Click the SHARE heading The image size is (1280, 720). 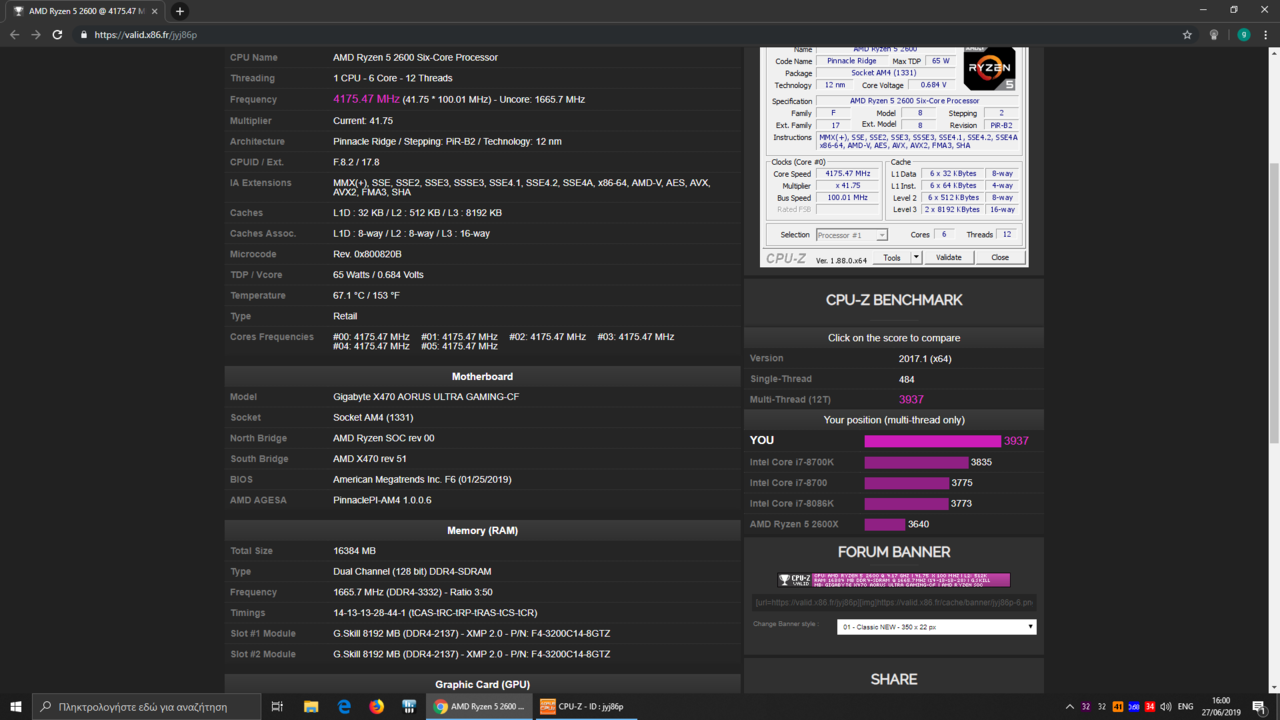point(894,679)
